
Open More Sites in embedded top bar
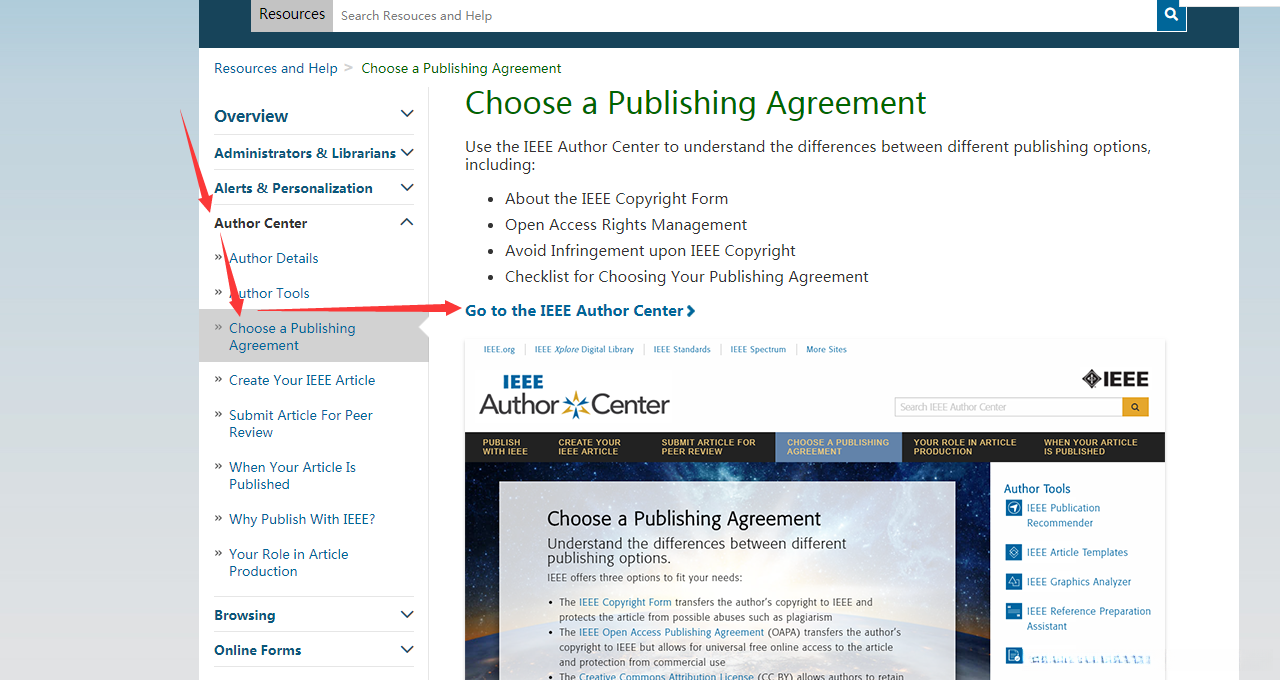coord(826,350)
